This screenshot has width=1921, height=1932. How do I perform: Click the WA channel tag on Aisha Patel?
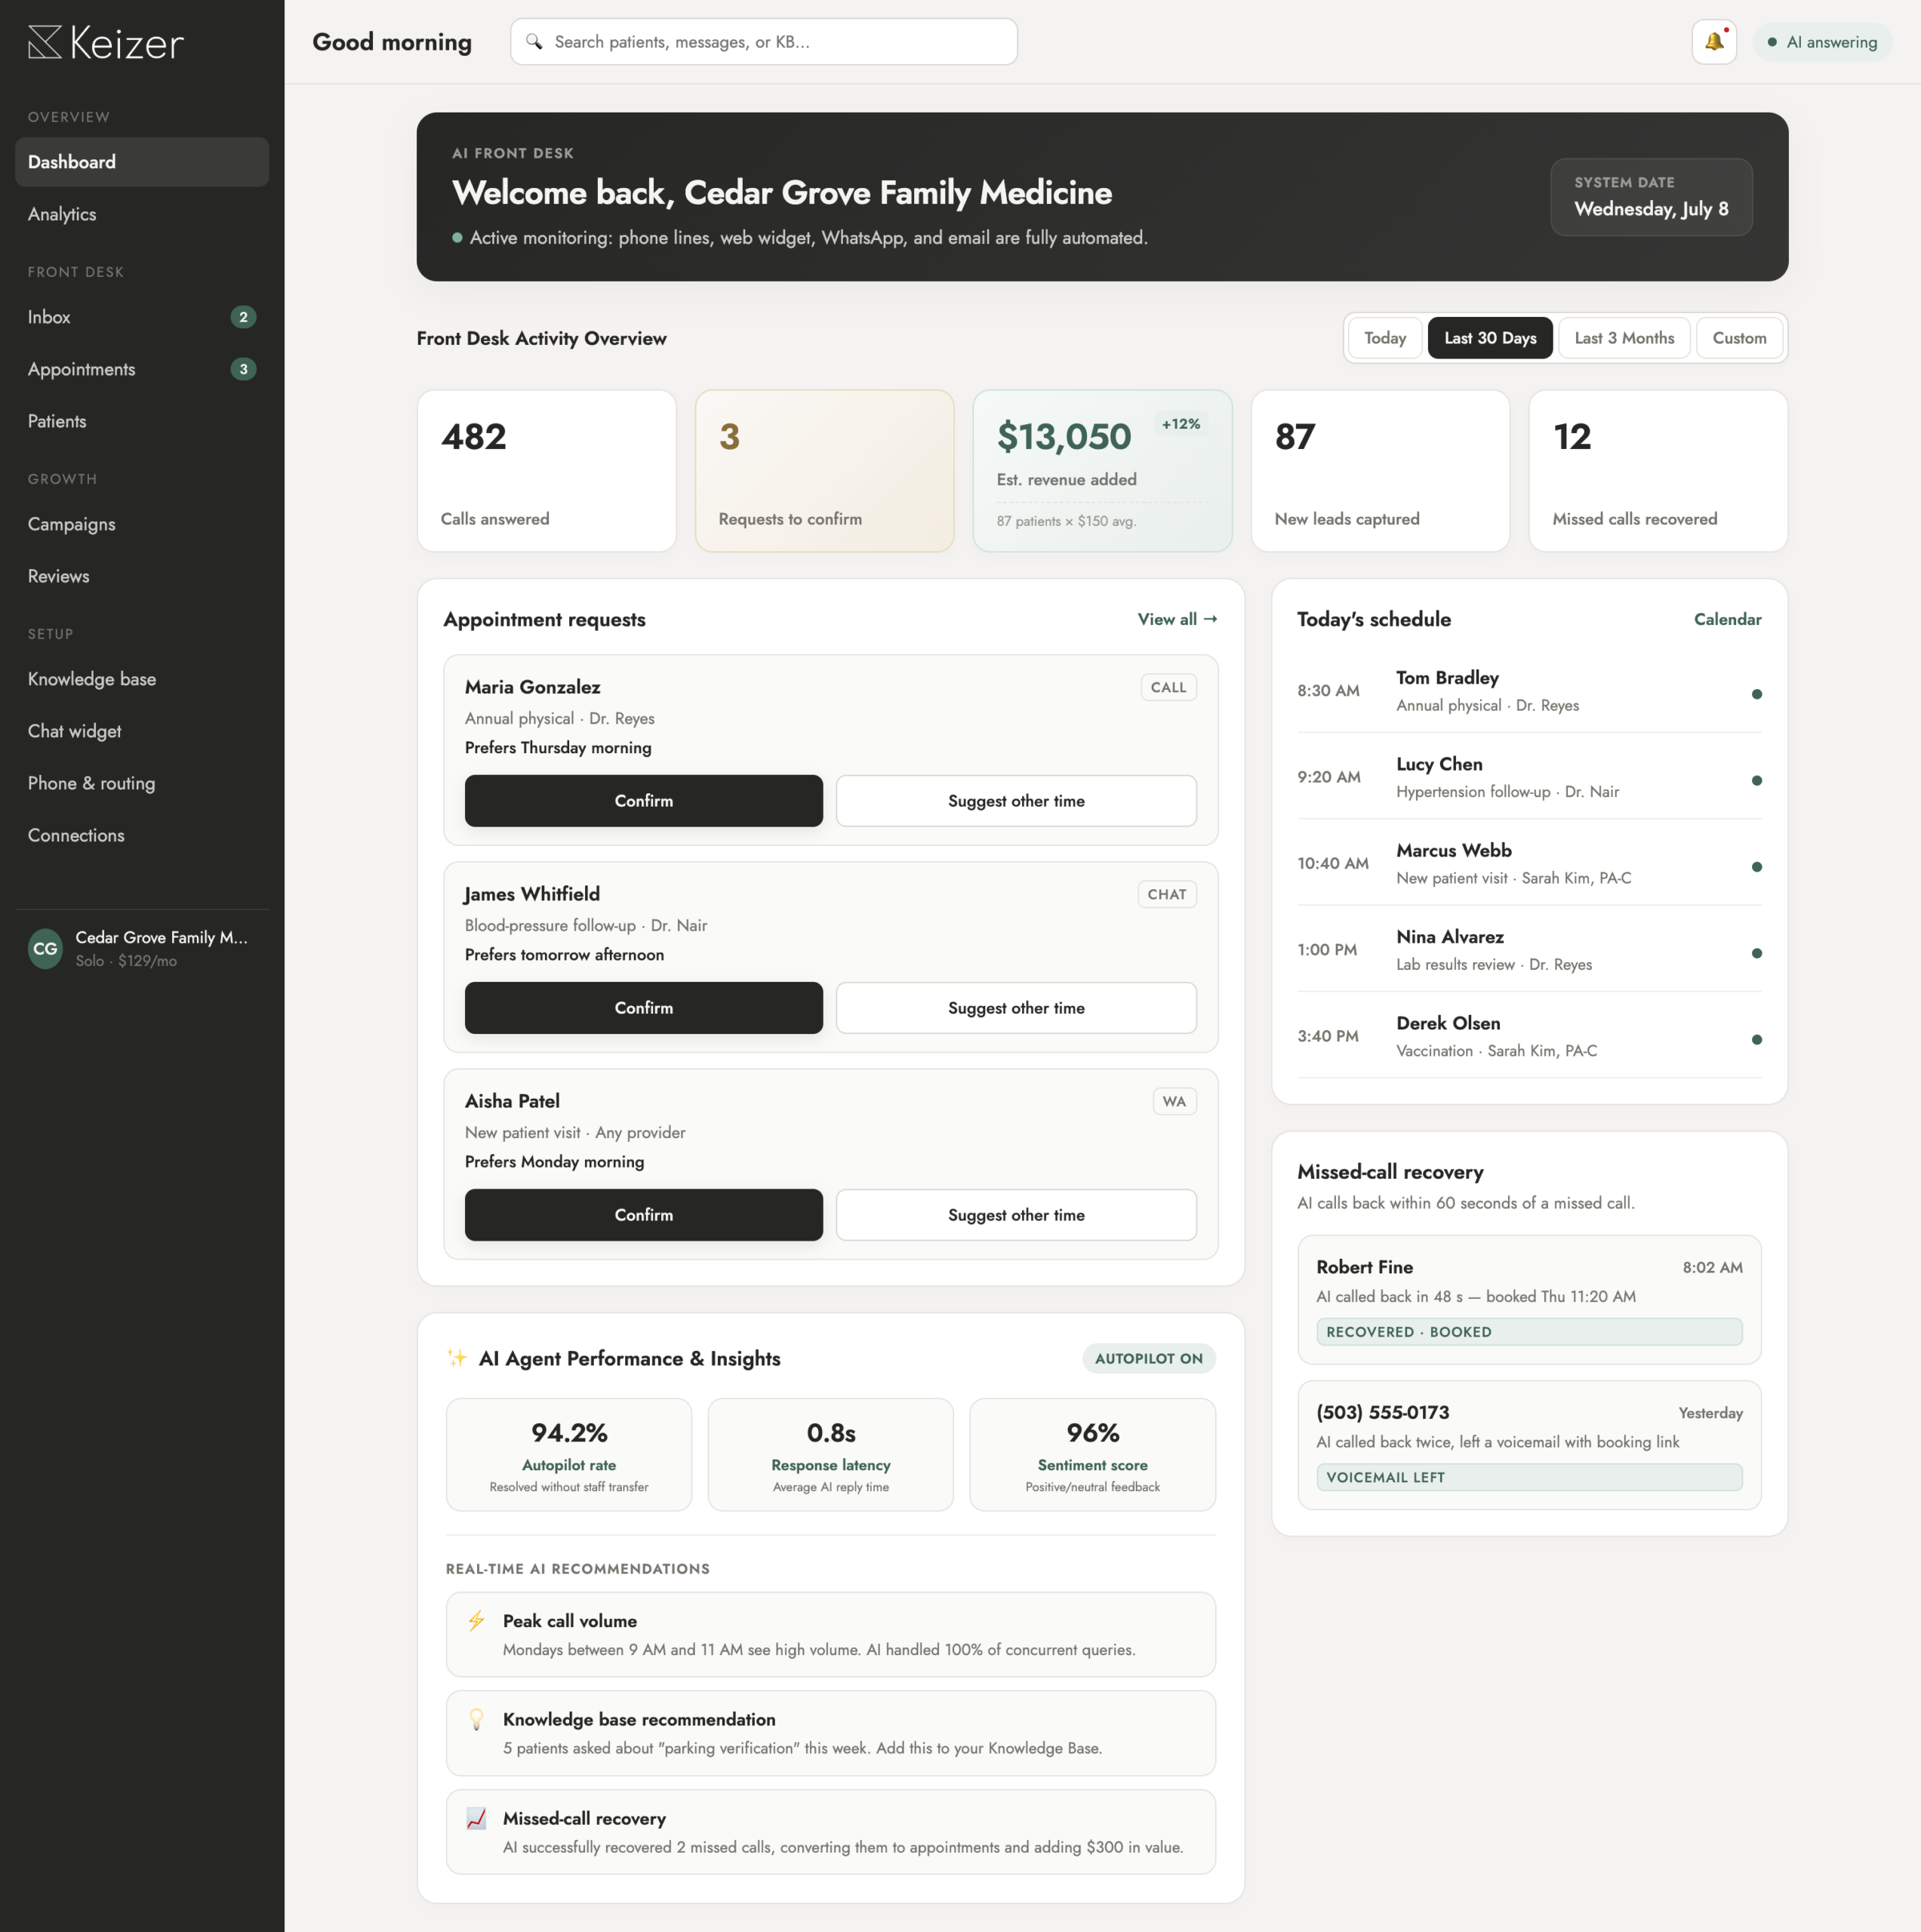tap(1174, 1101)
